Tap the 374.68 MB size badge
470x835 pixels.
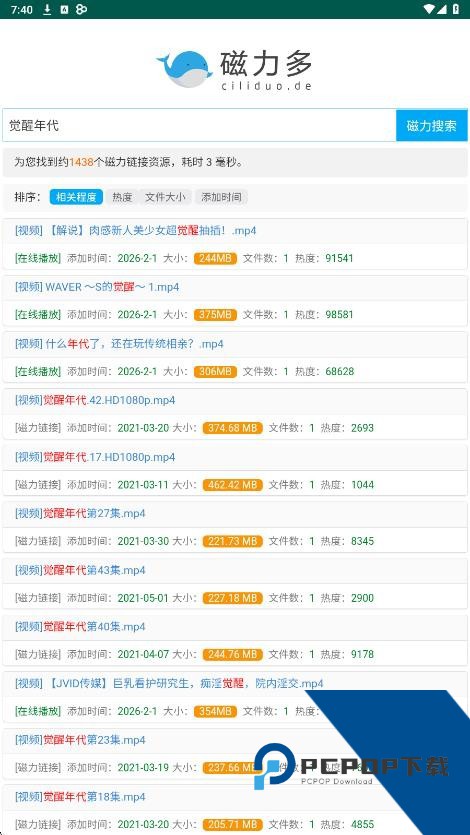233,428
